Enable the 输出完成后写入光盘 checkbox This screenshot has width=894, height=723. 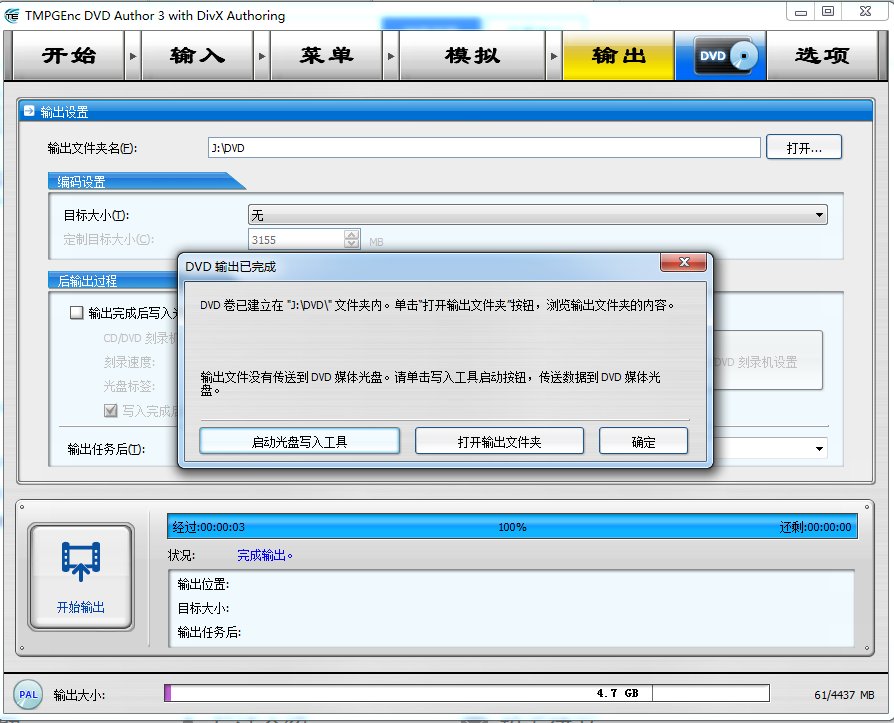(x=76, y=312)
